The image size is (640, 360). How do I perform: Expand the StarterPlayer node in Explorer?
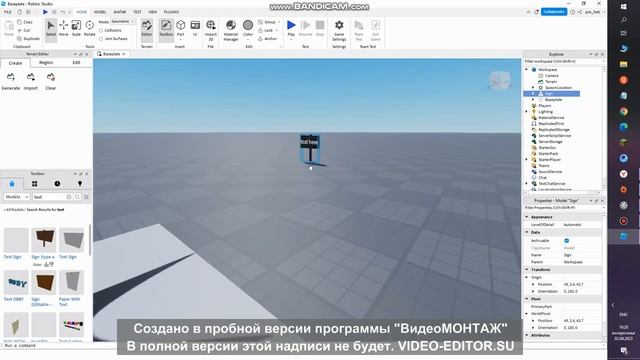527,160
